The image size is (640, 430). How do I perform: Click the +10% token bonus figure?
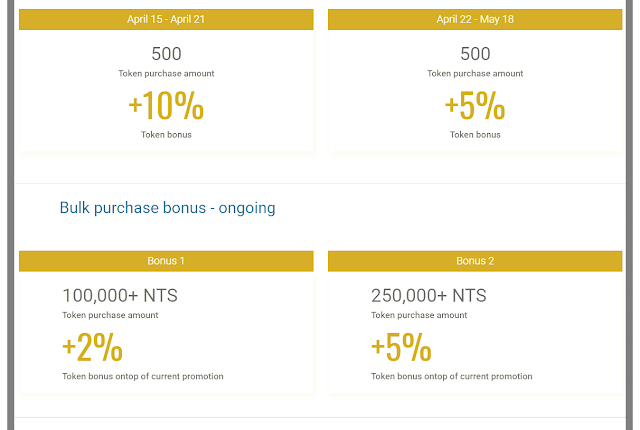coord(166,106)
